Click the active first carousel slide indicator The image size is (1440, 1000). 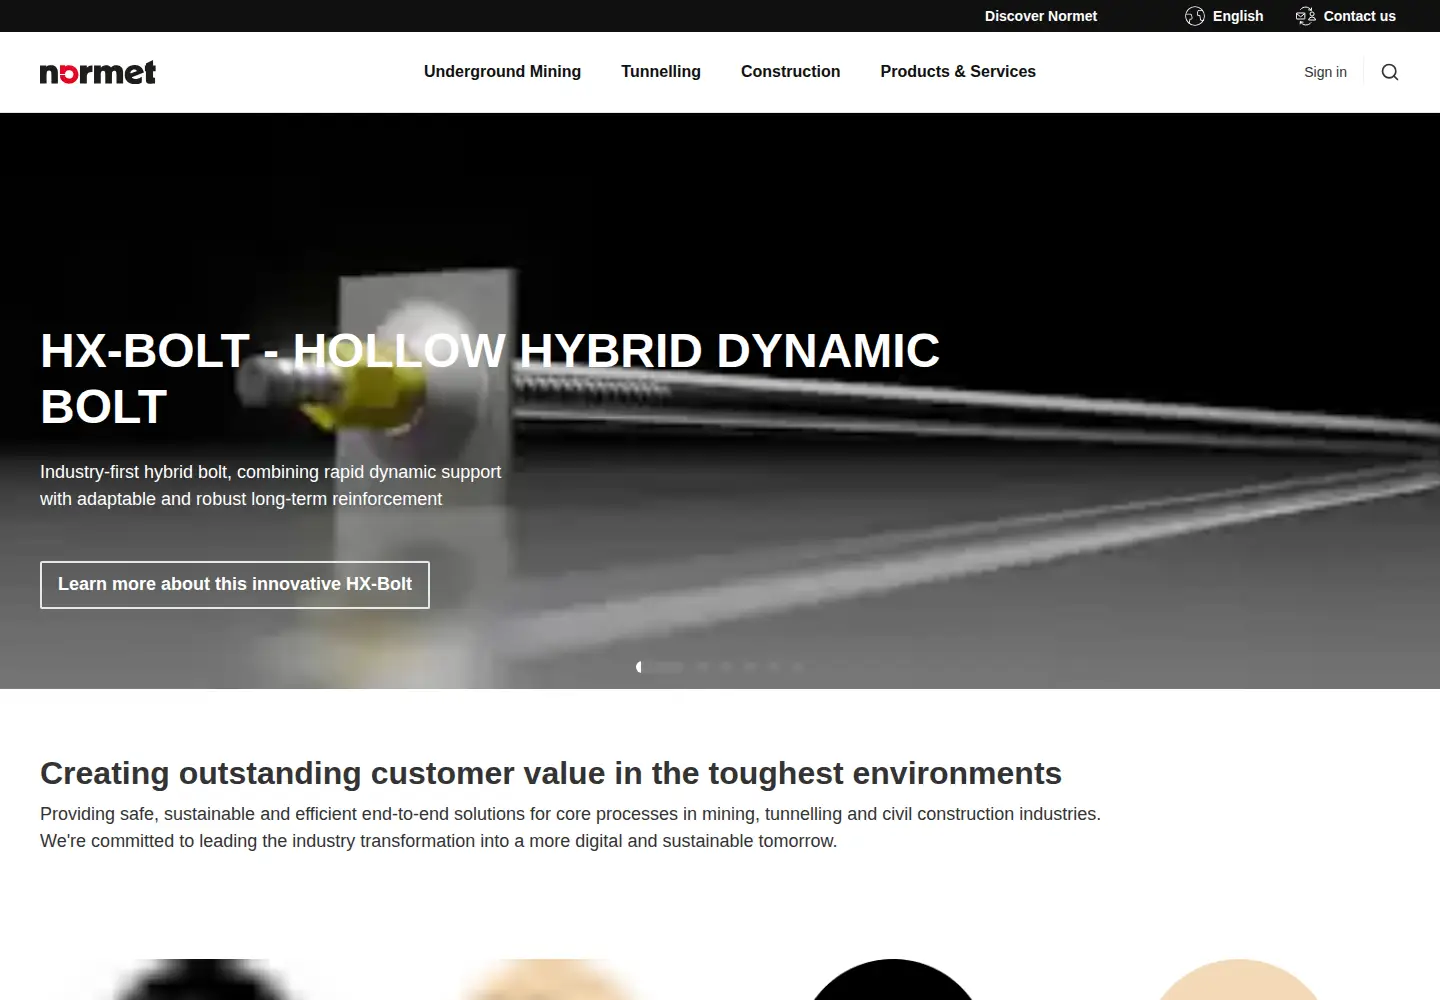(660, 667)
